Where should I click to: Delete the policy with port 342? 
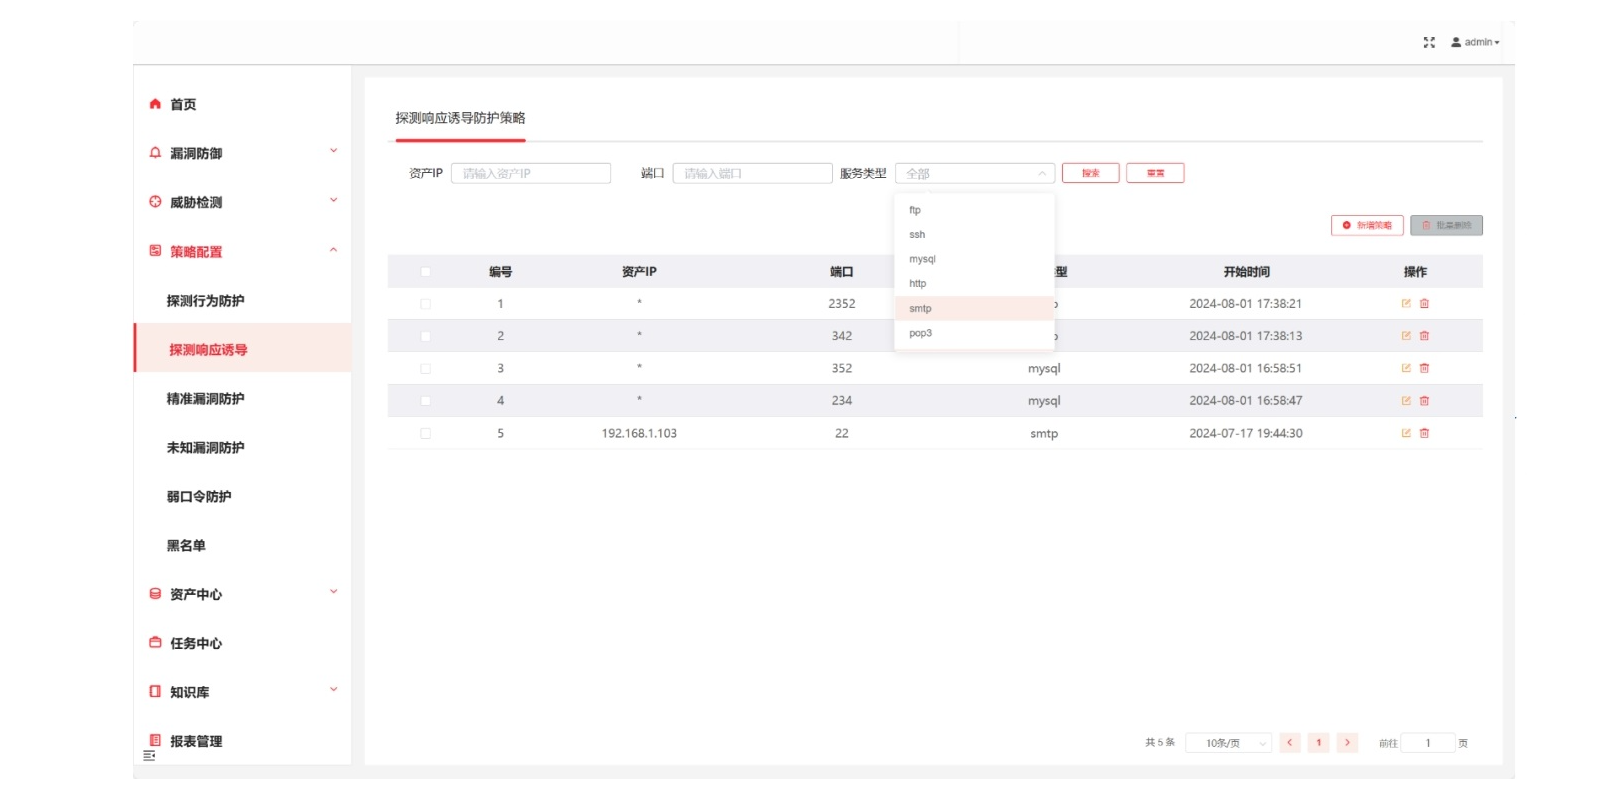tap(1424, 336)
